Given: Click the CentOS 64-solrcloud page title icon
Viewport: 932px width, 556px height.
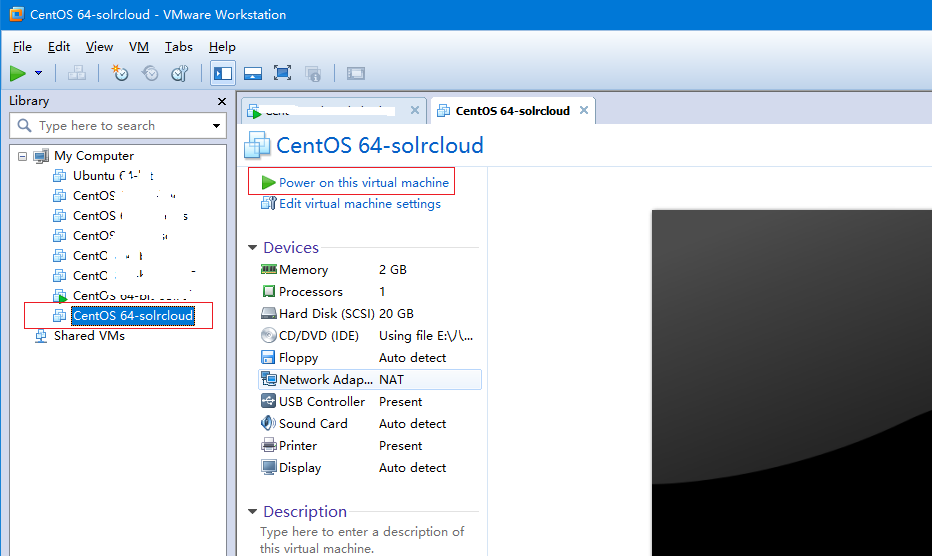Looking at the screenshot, I should pos(257,145).
